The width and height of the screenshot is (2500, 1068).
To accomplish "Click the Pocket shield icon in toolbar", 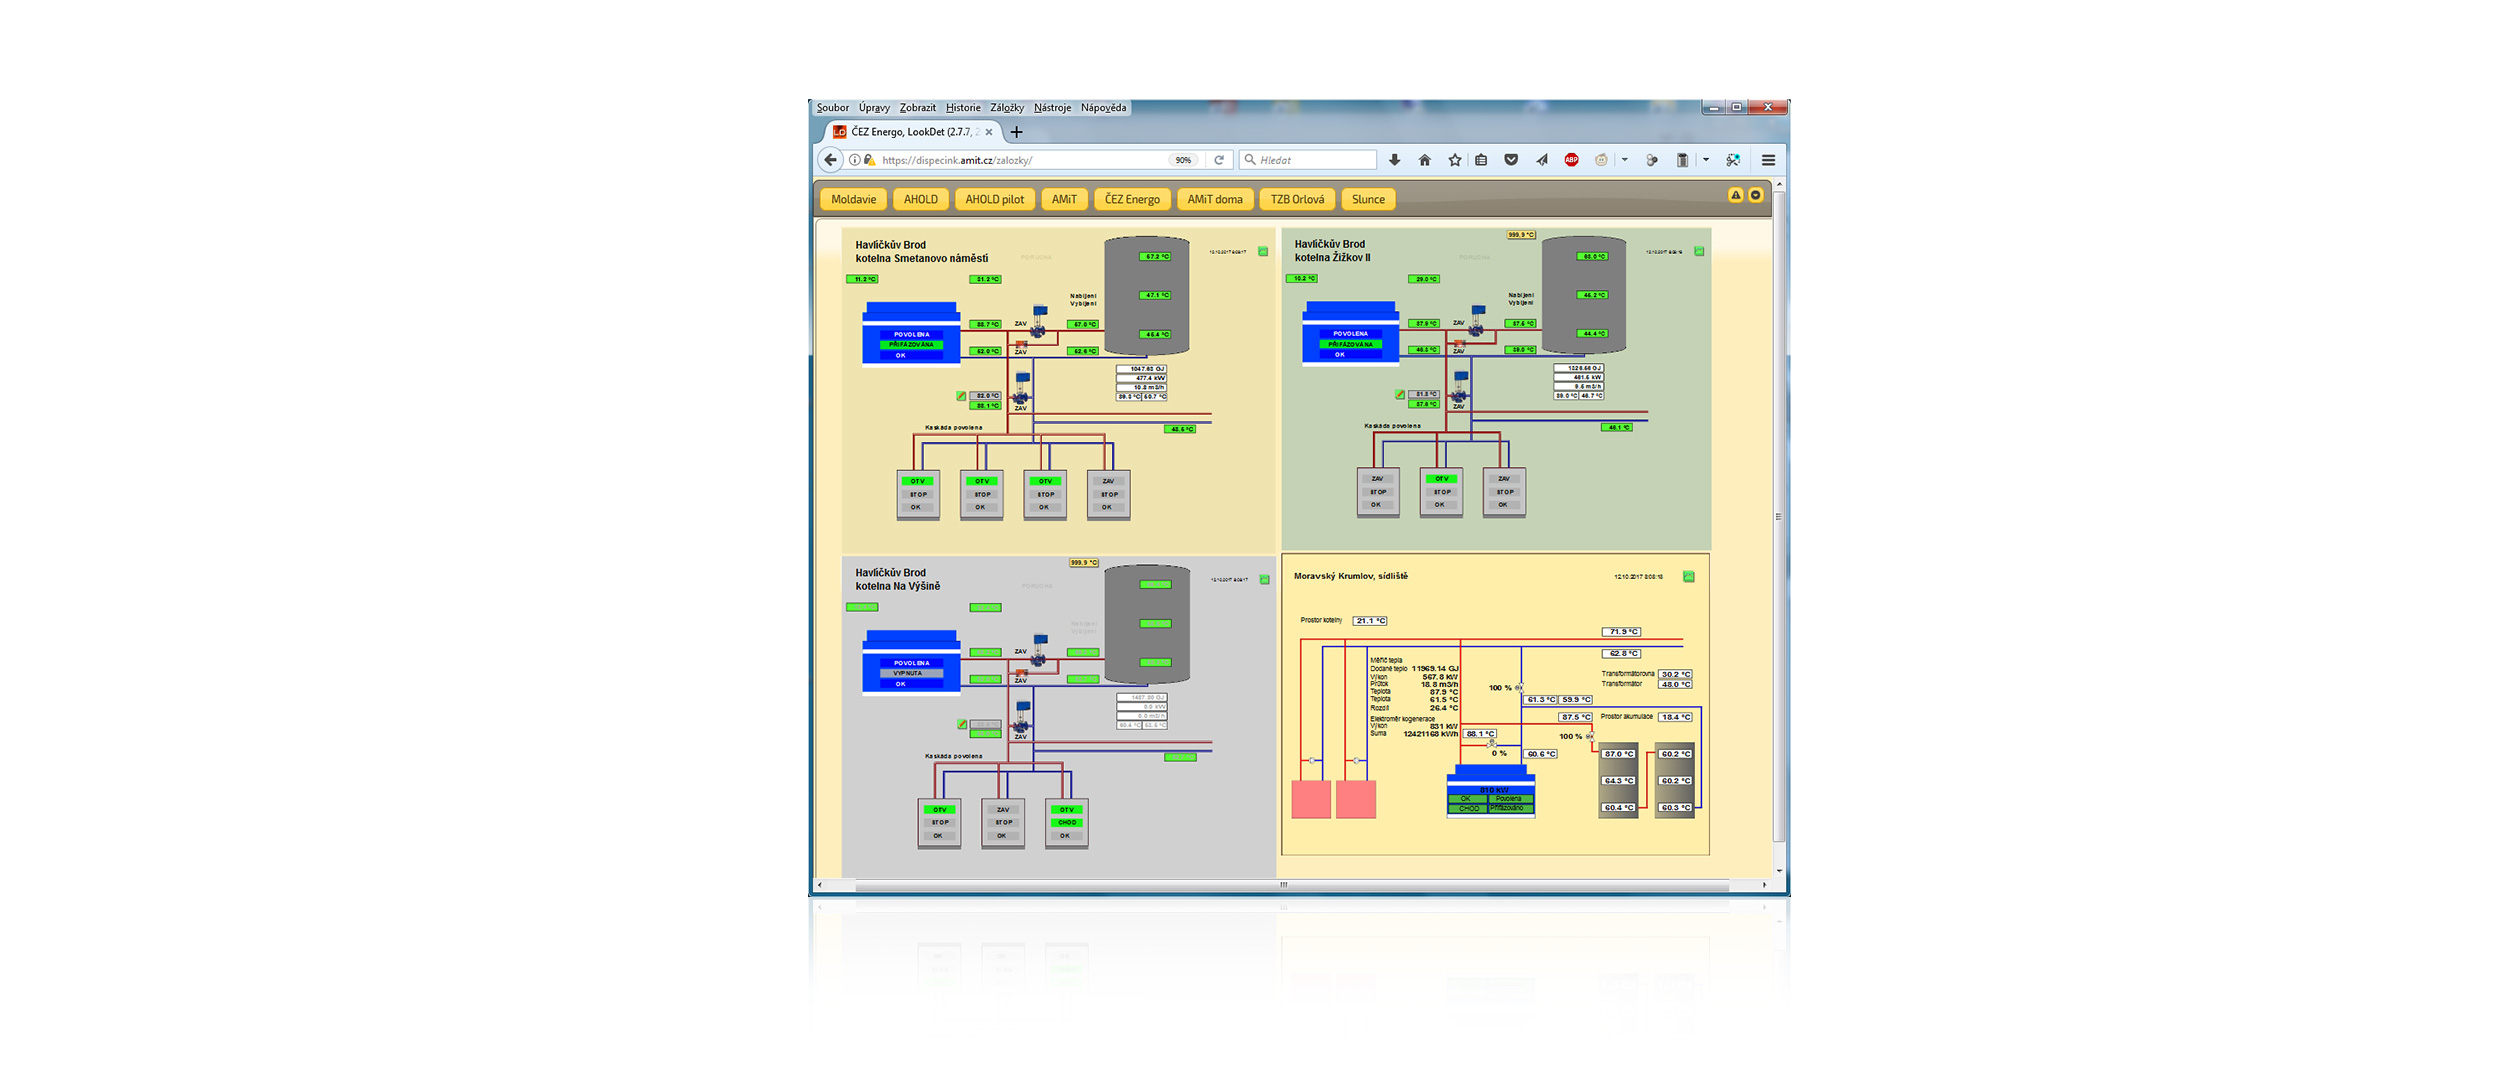I will [1511, 160].
